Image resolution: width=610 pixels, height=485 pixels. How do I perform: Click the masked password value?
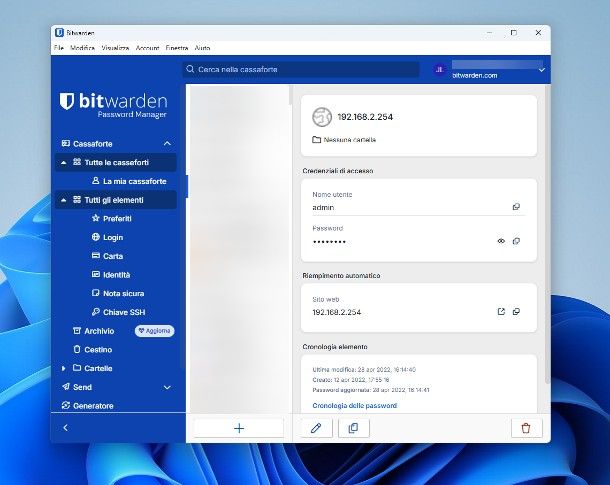click(x=329, y=242)
